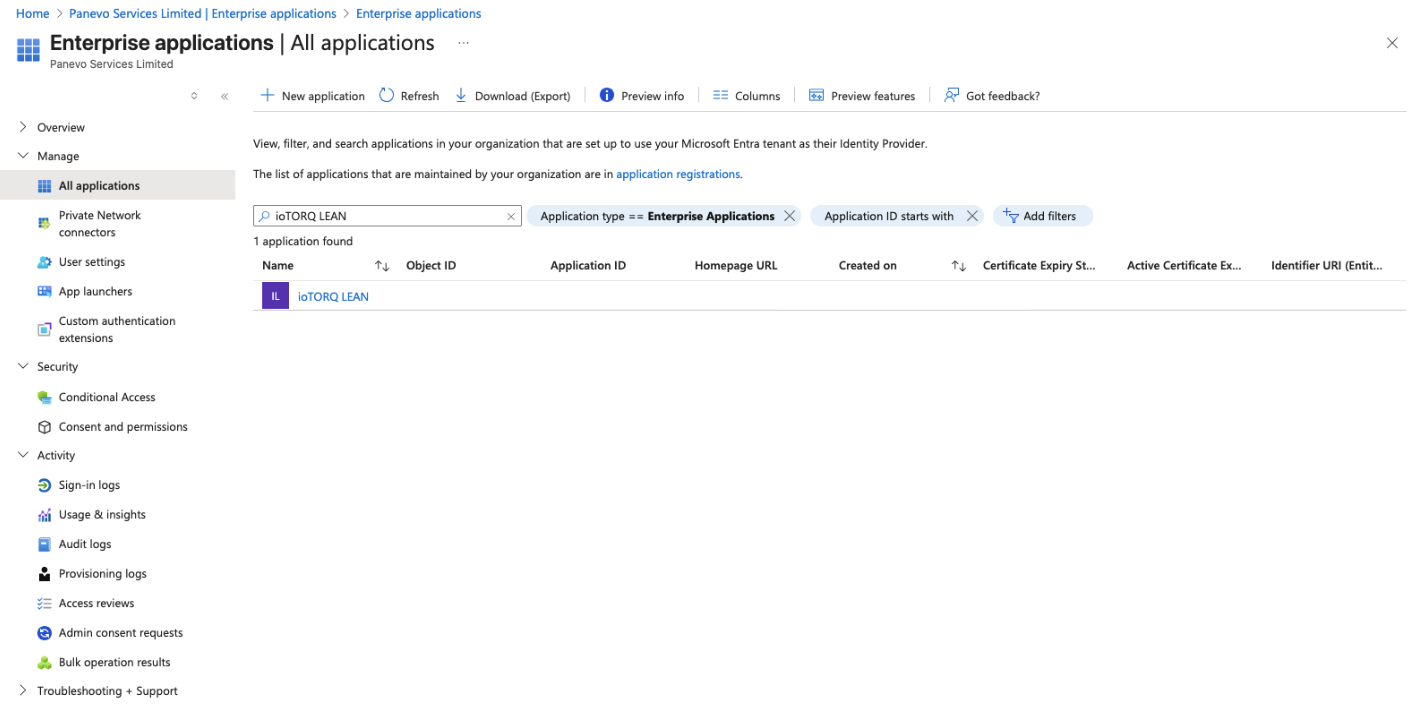Open the application registrations link
The width and height of the screenshot is (1418, 722).
(678, 174)
